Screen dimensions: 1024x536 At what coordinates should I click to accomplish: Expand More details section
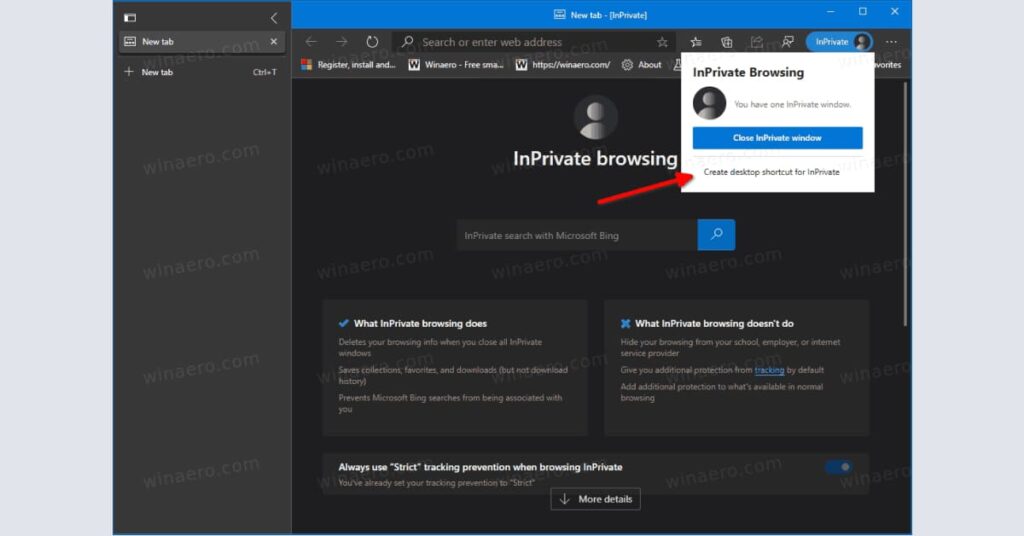[595, 499]
